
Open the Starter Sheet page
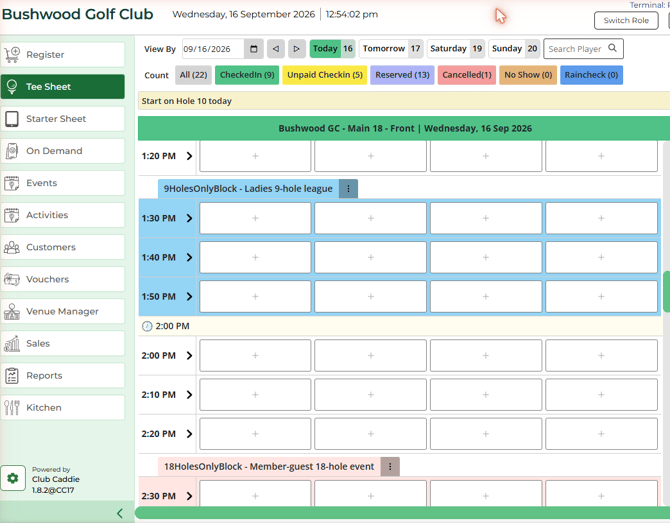[63, 119]
